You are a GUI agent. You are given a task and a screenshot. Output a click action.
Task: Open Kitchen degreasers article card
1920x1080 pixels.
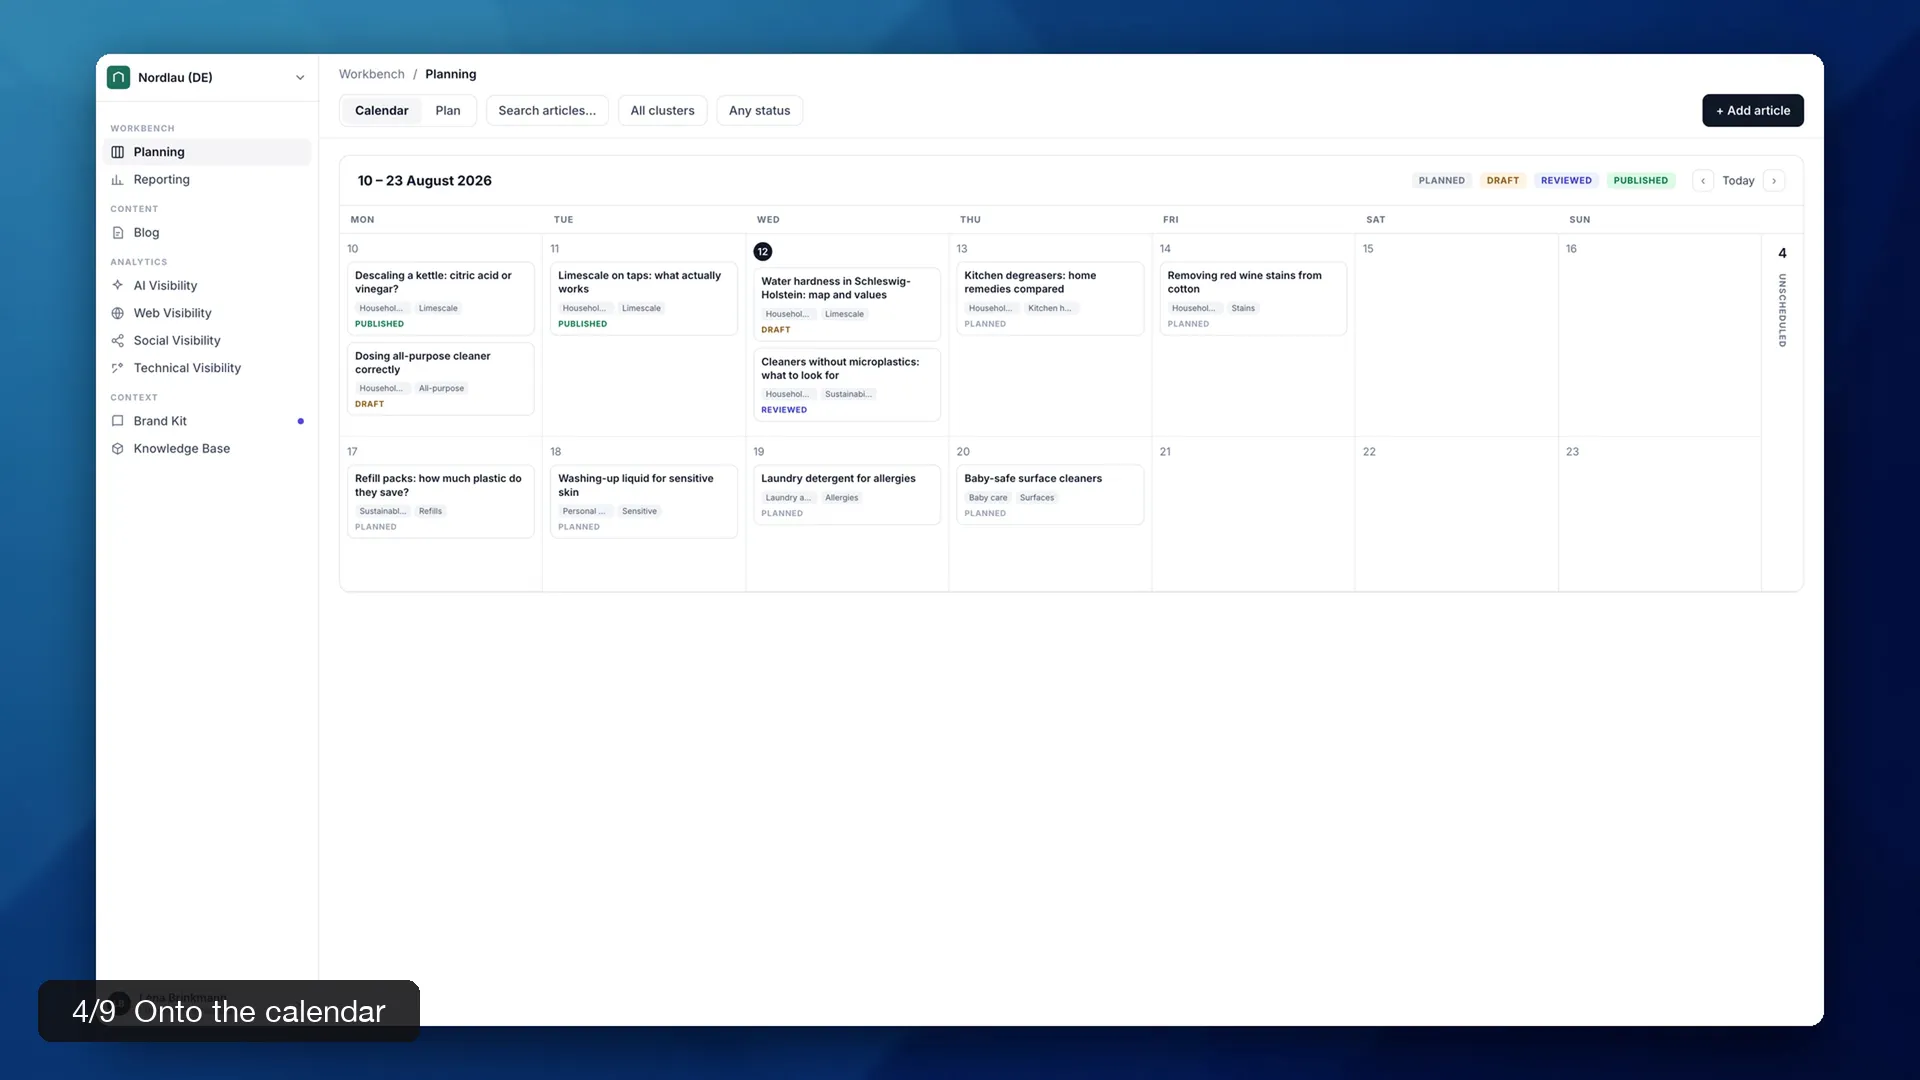1050,298
